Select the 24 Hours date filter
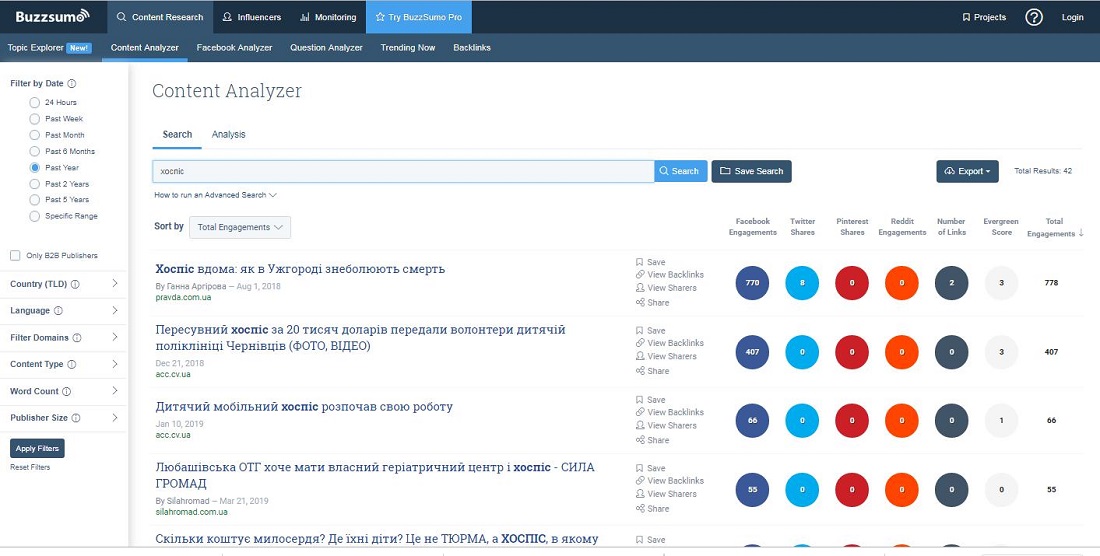This screenshot has width=1100, height=556. coord(34,102)
